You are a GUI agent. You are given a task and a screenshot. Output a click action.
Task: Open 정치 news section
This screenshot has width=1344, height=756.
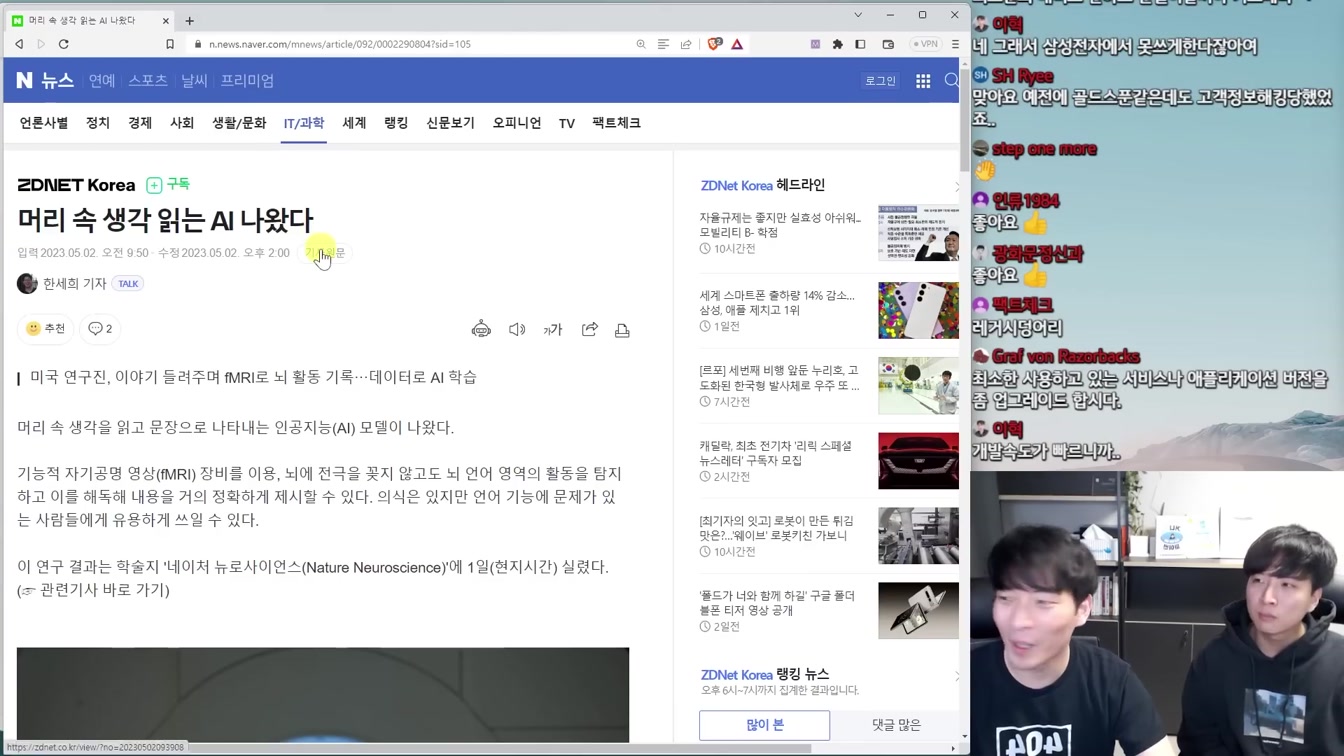coord(98,123)
